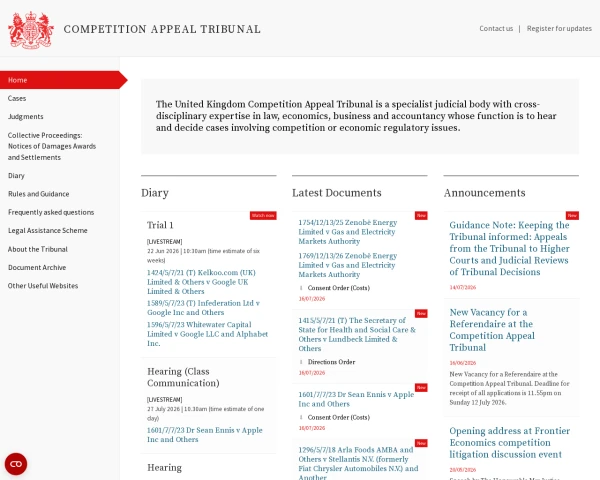Click the Watch now badge on Trial 1

click(x=263, y=216)
